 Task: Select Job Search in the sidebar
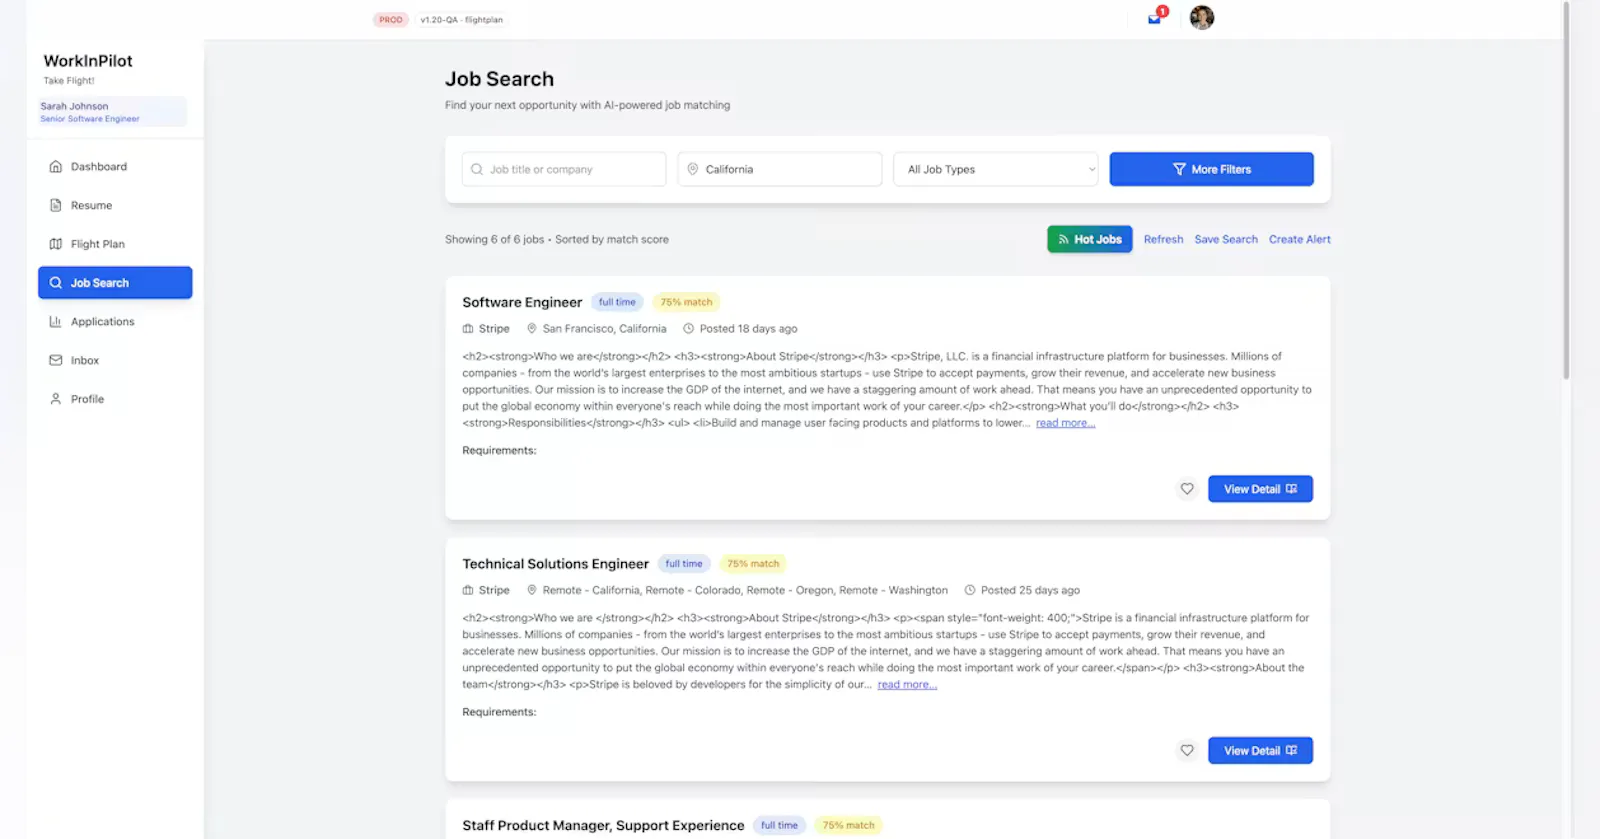(115, 283)
